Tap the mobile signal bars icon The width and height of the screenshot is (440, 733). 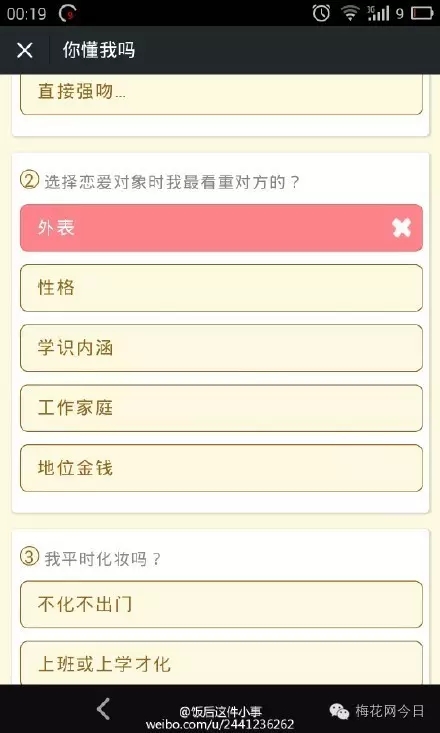(378, 13)
